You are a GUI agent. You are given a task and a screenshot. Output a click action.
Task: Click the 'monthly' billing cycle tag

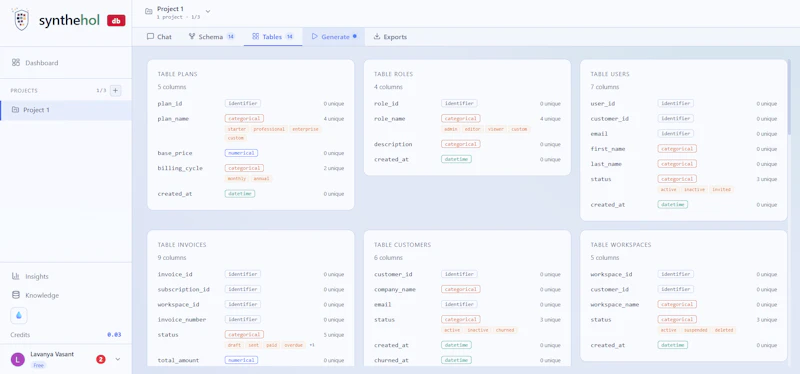point(237,179)
